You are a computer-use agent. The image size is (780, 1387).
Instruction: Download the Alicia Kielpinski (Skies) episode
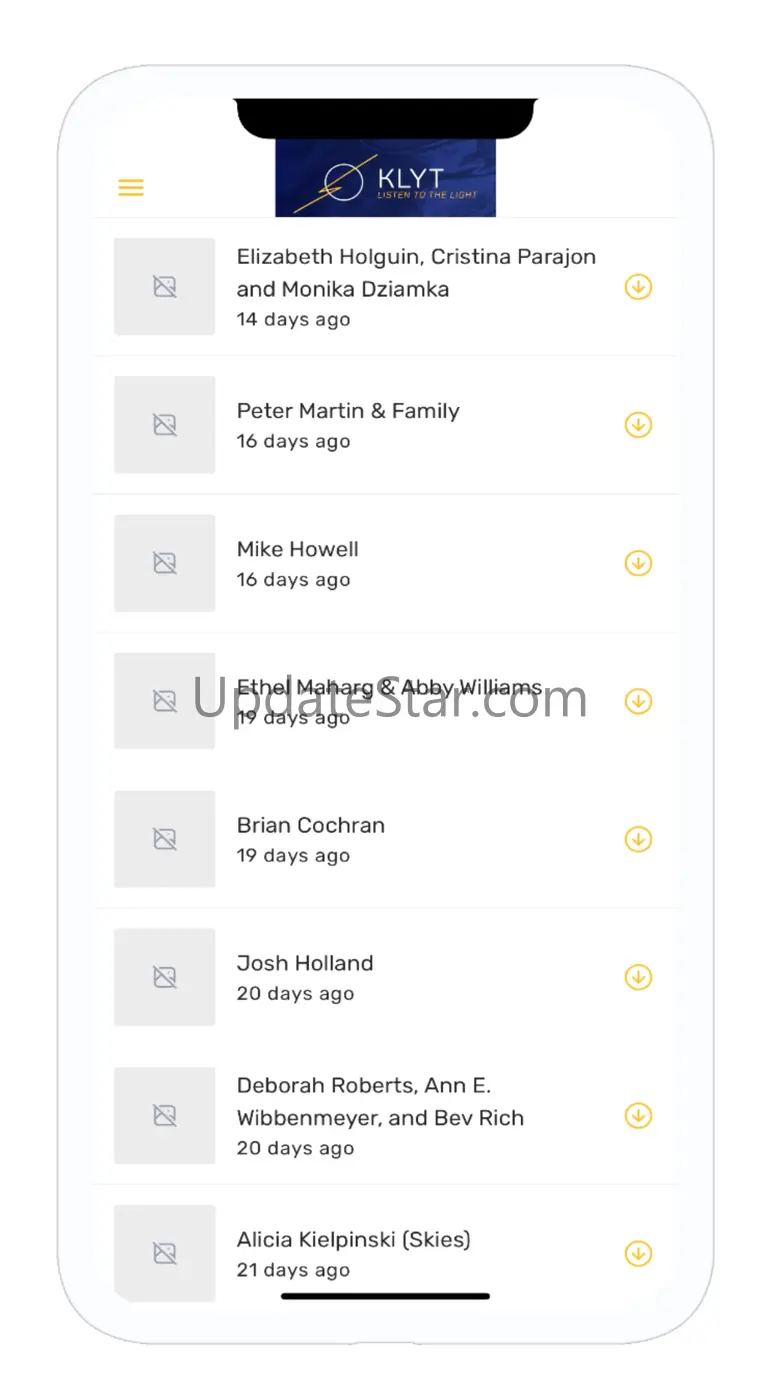[x=638, y=1253]
